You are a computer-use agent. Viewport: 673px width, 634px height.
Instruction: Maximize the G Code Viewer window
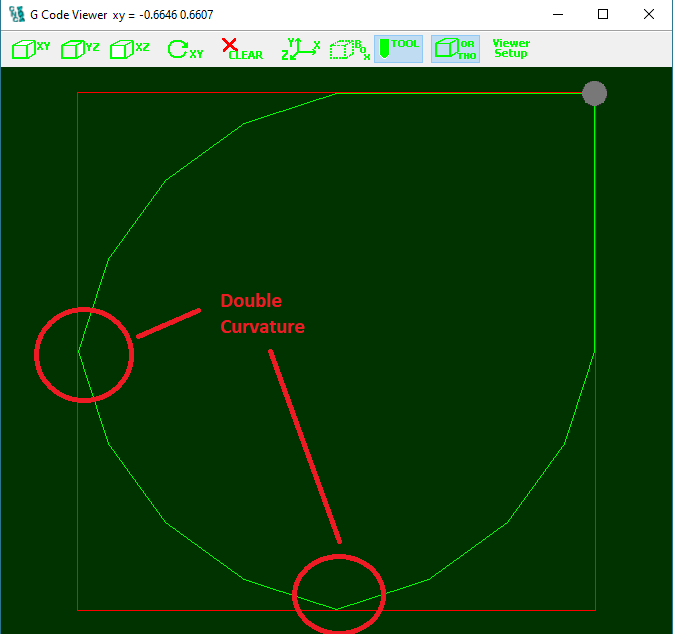[x=603, y=15]
